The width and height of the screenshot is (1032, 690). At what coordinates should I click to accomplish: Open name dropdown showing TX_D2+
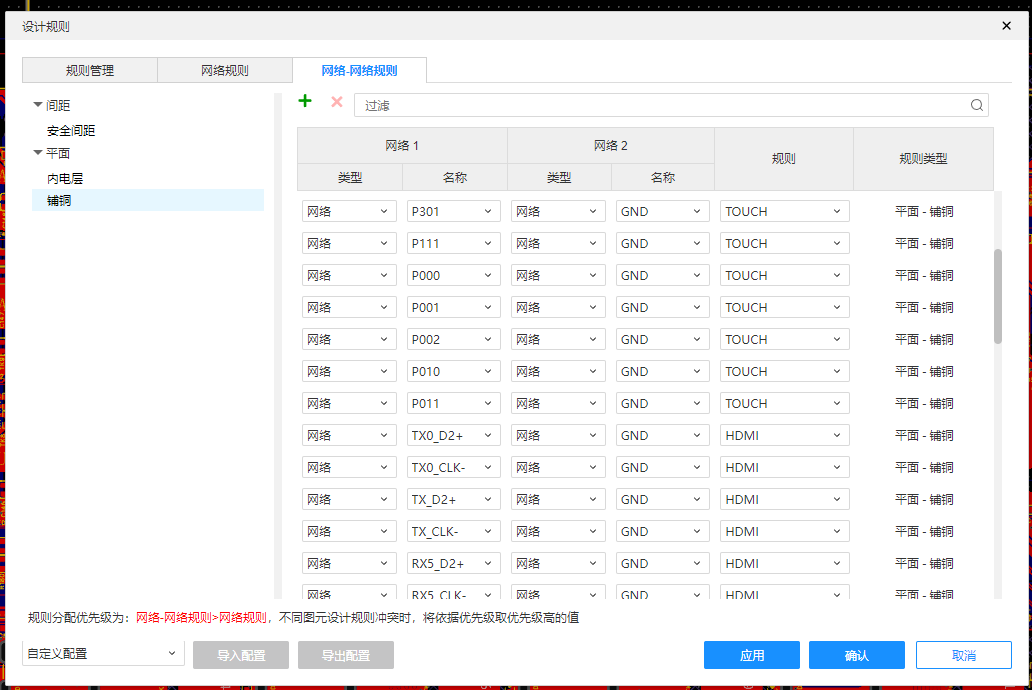(x=453, y=499)
